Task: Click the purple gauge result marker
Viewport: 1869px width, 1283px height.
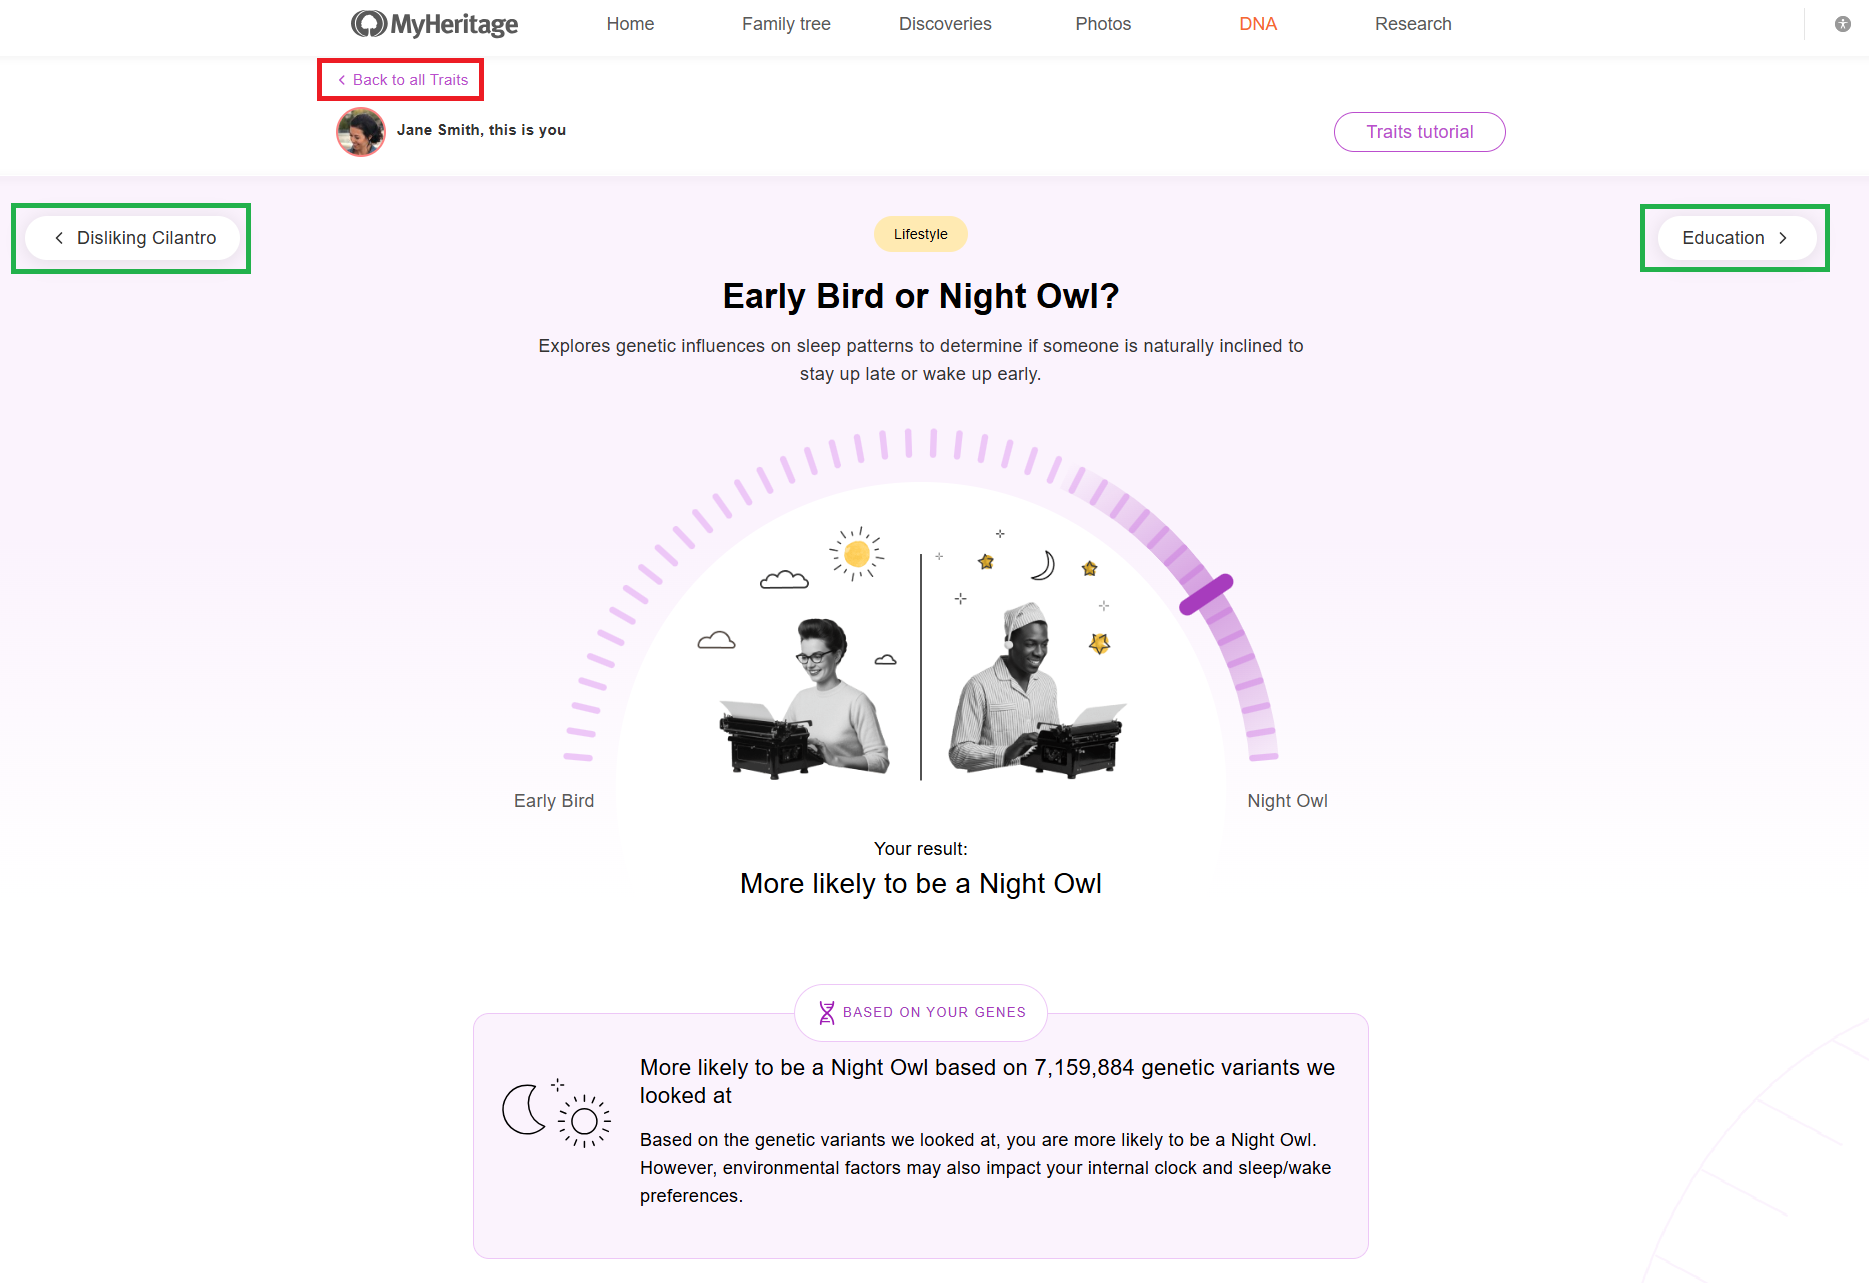Action: click(1206, 595)
